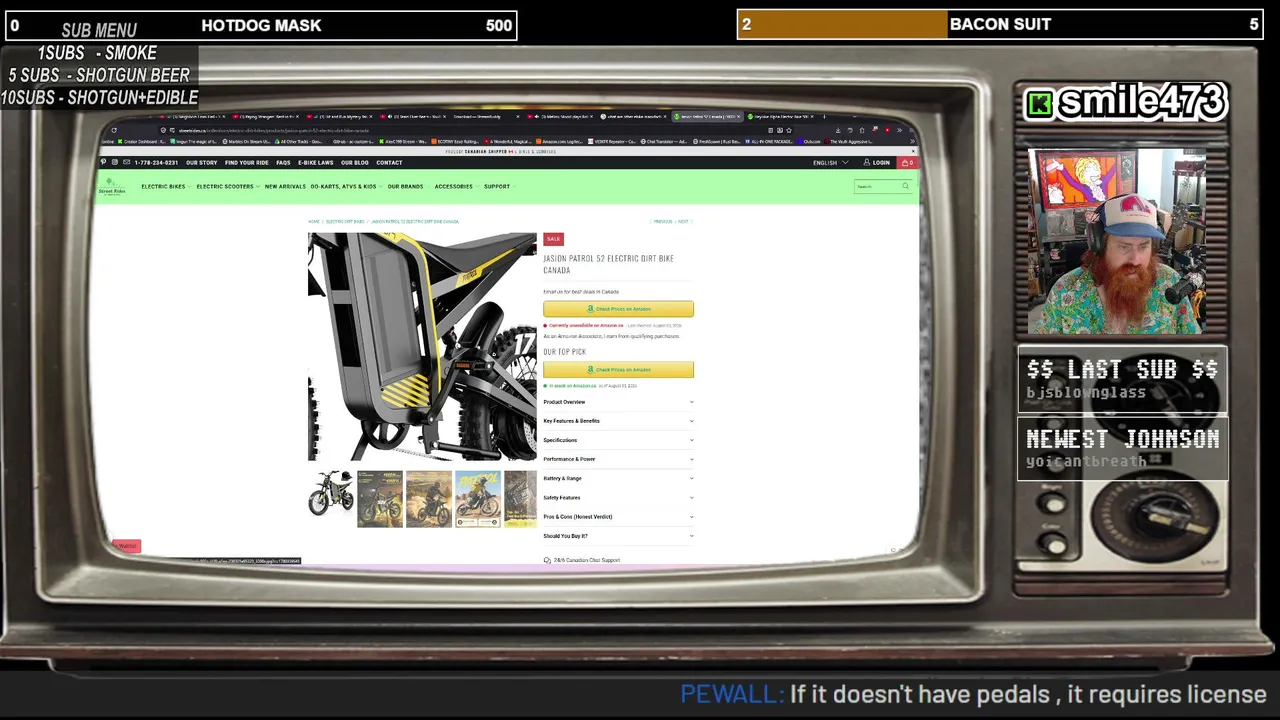Click the browser reload button
The height and width of the screenshot is (720, 1280).
click(x=114, y=130)
